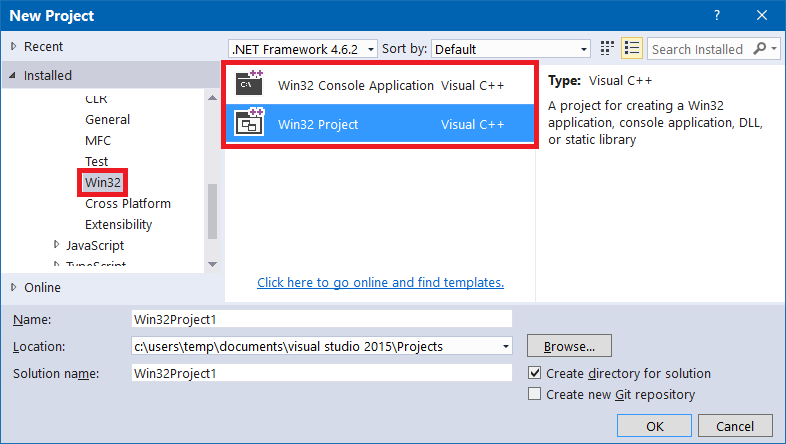Switch to medium icons list view
This screenshot has width=786, height=444.
[x=631, y=48]
